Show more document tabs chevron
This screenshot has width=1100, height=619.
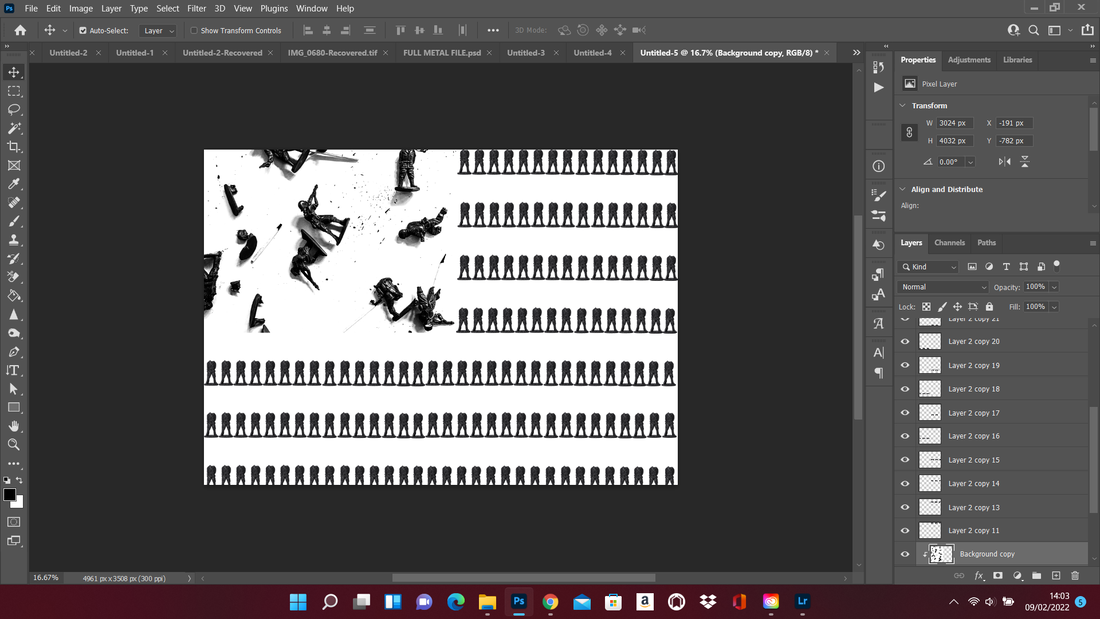[x=857, y=53]
